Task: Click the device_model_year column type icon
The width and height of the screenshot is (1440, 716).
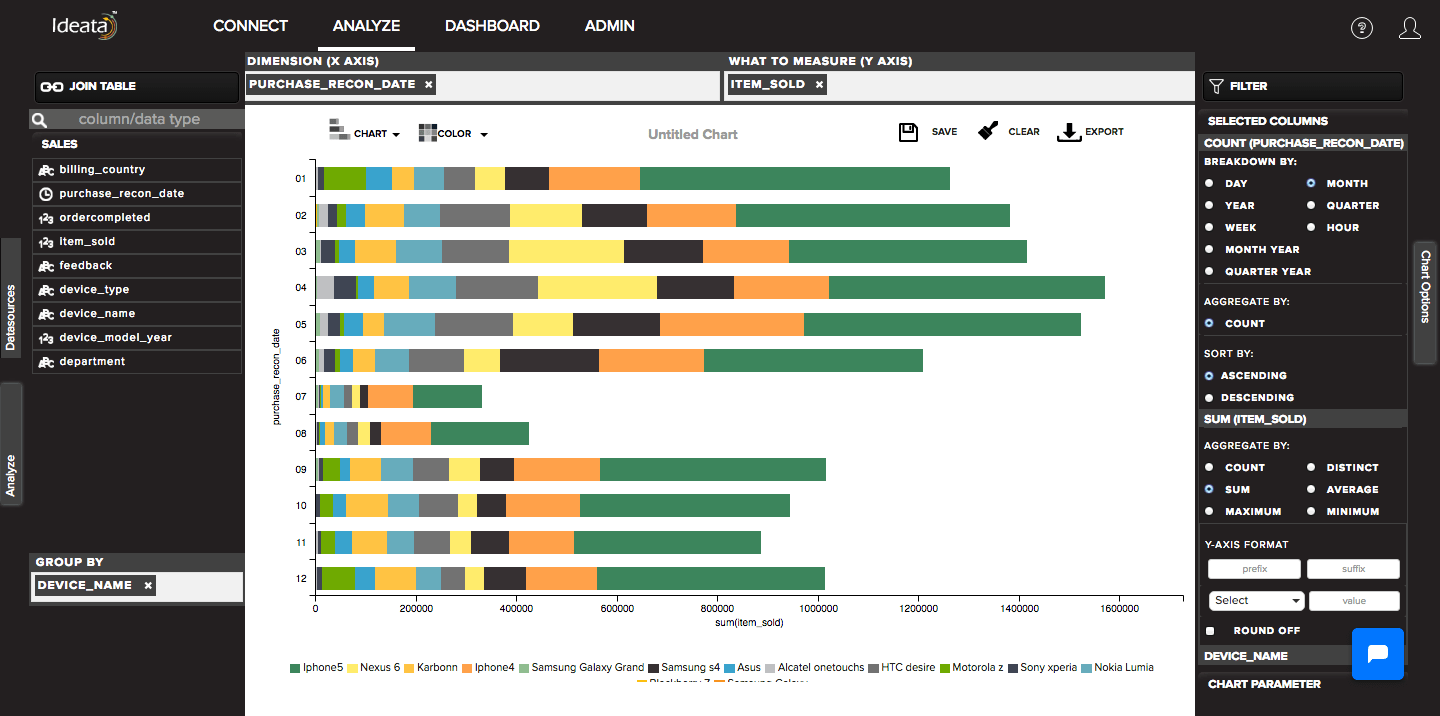Action: 46,338
